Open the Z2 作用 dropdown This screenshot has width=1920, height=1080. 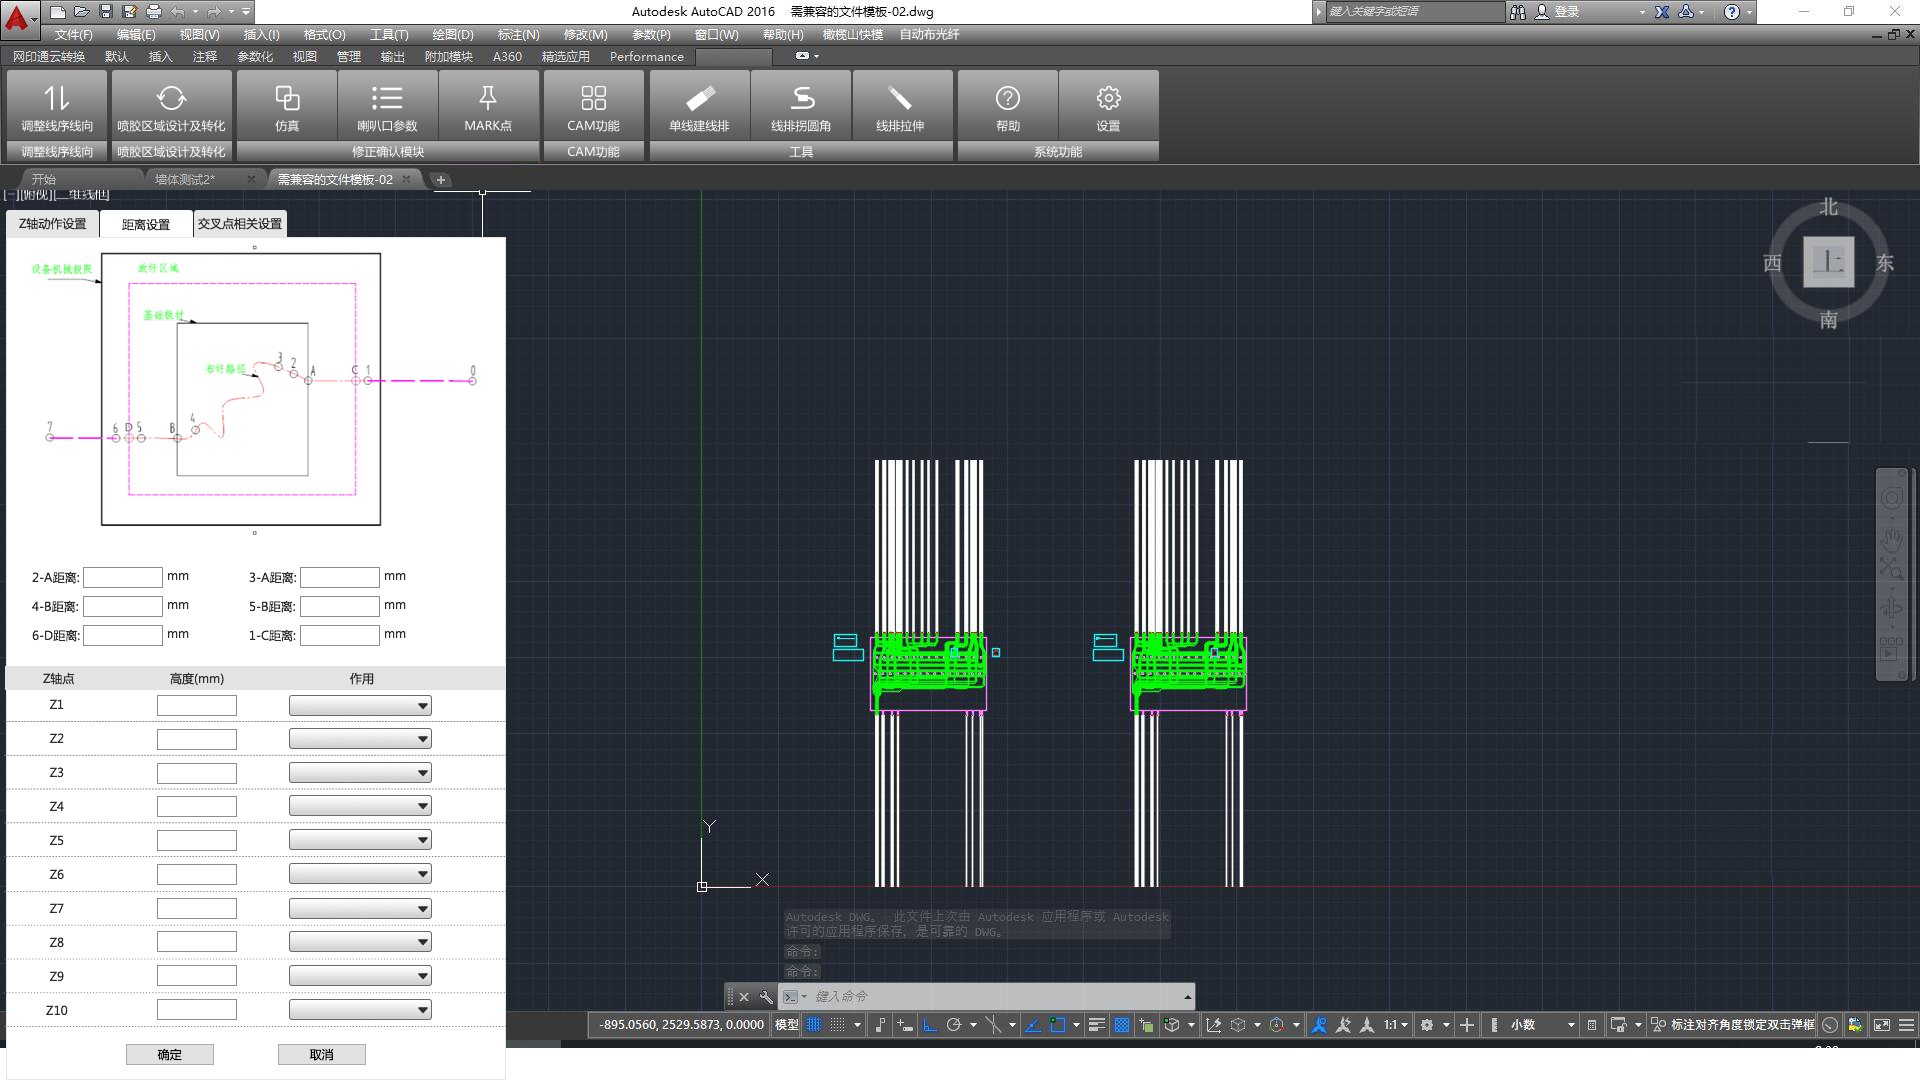click(x=360, y=739)
